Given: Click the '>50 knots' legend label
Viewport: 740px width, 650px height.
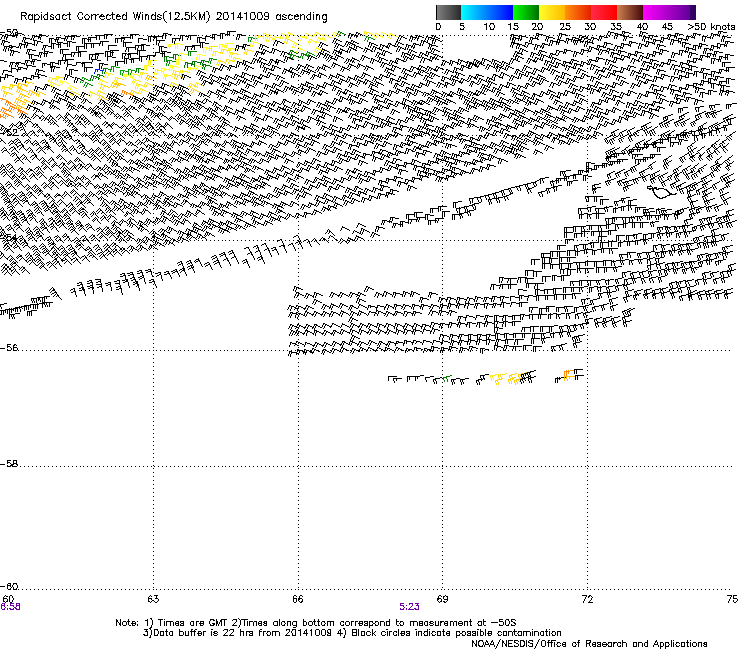Looking at the screenshot, I should click(711, 27).
